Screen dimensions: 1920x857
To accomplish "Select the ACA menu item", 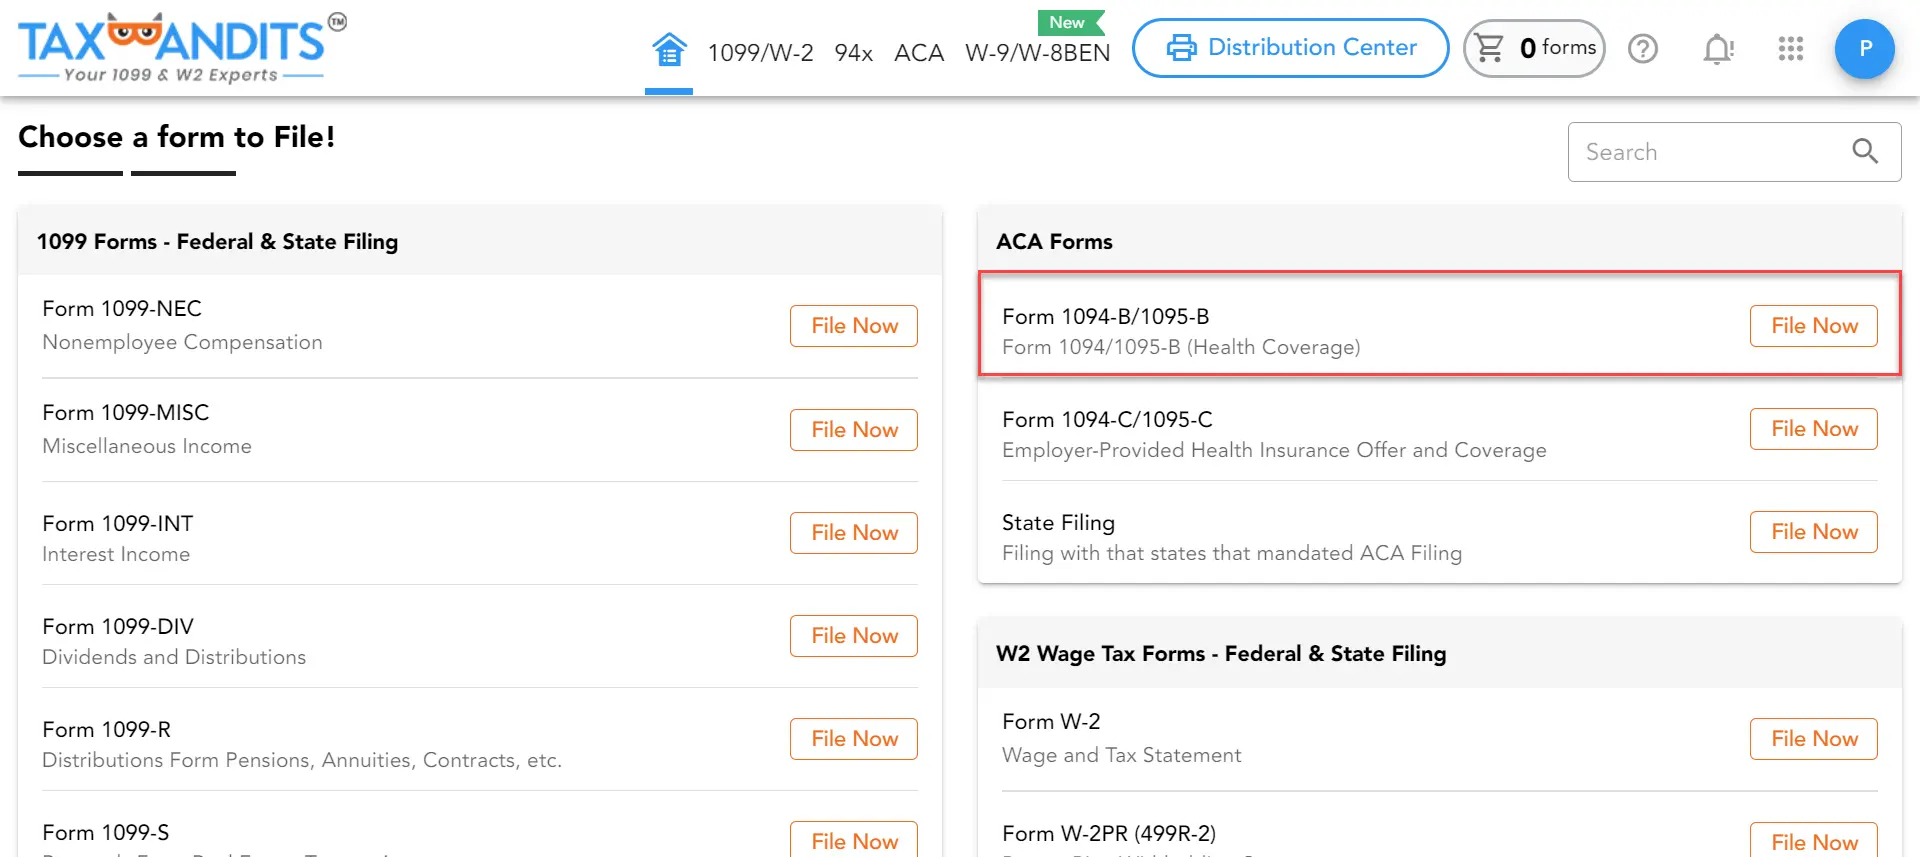I will (x=918, y=52).
